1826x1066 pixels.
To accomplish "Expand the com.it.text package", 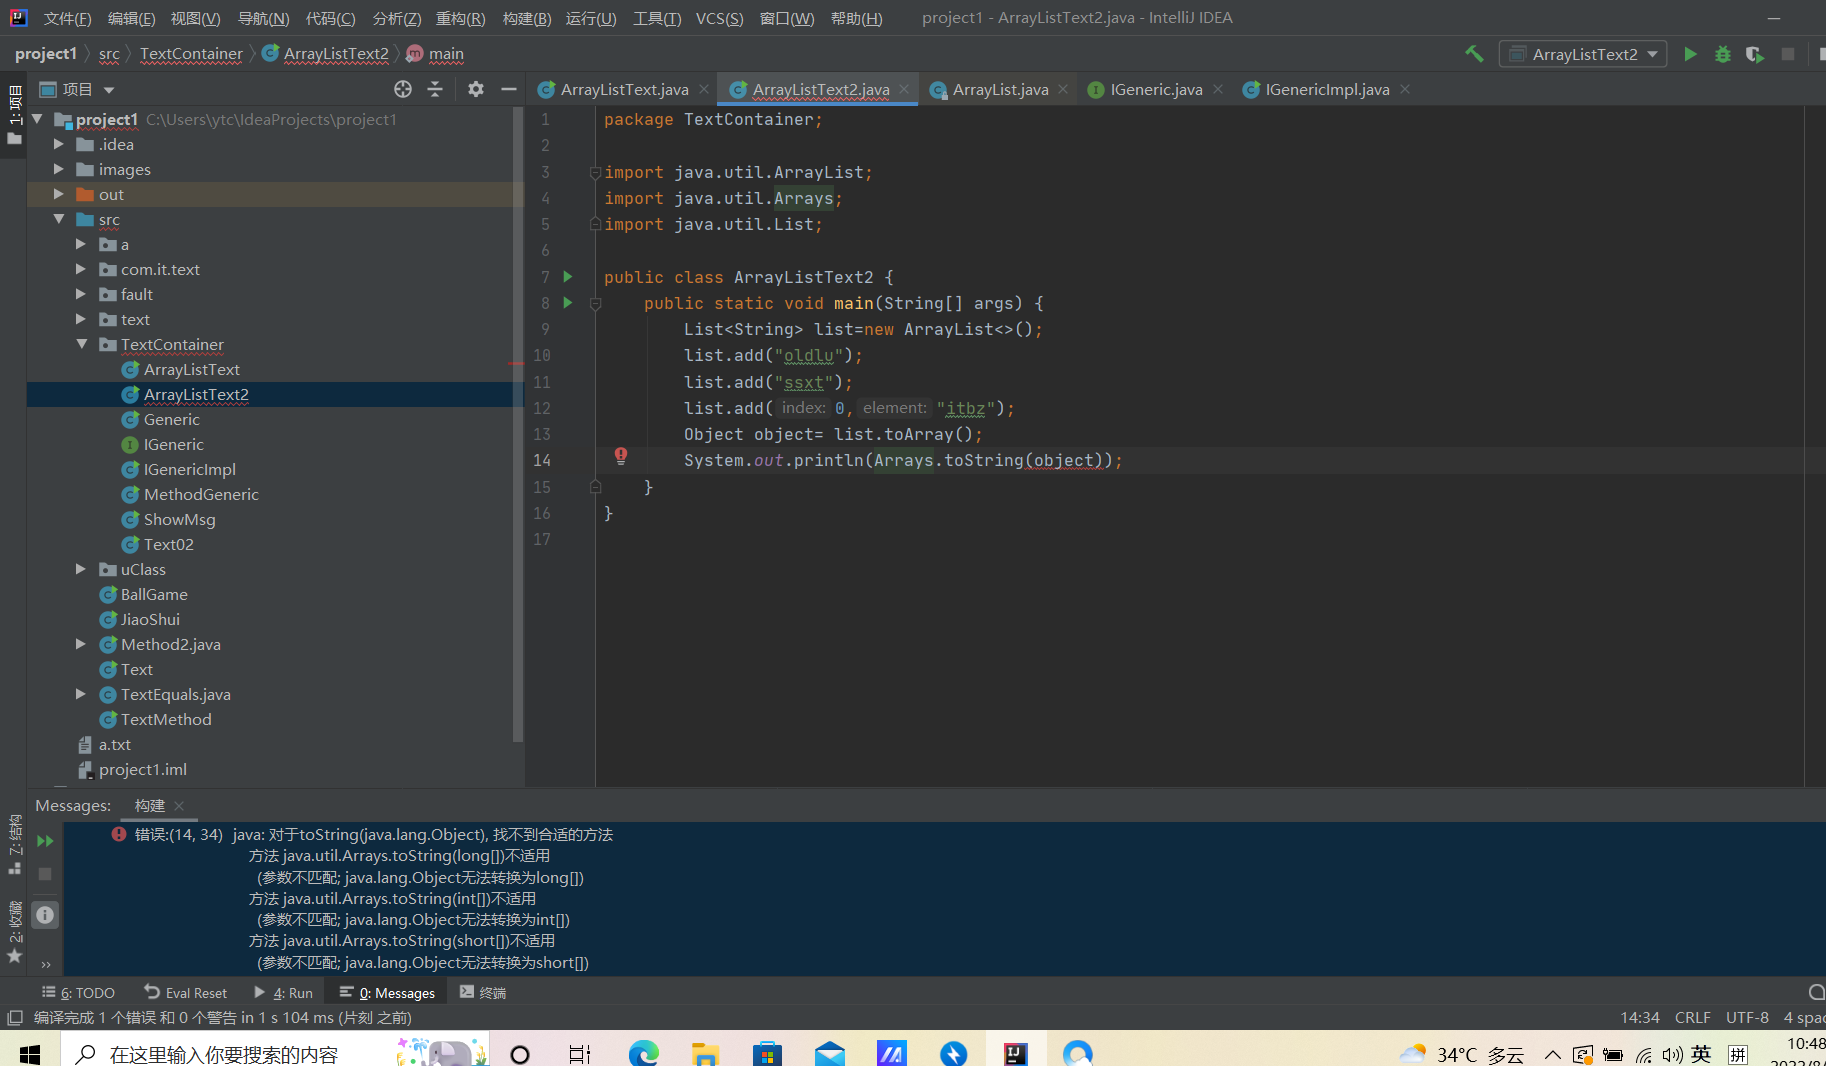I will [81, 269].
